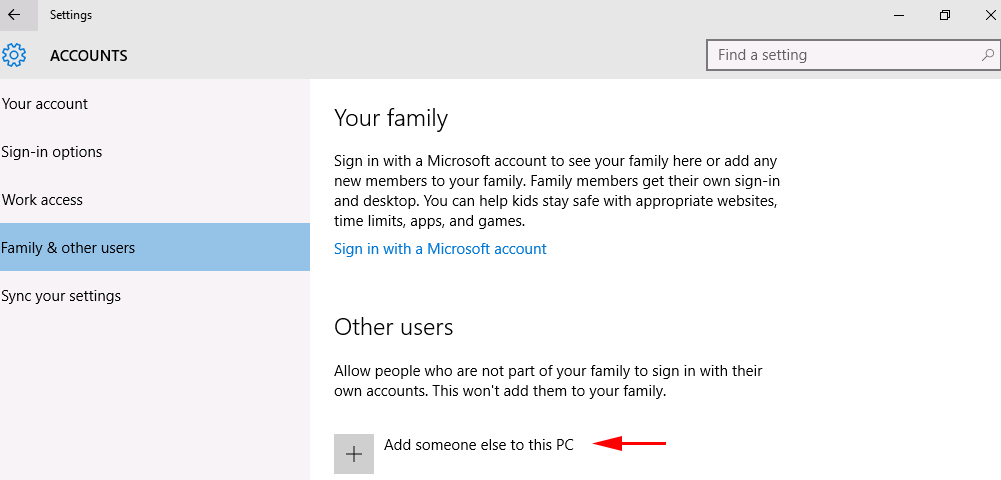Go back using the arrow button
Viewport: 1001px width, 480px height.
(x=14, y=15)
